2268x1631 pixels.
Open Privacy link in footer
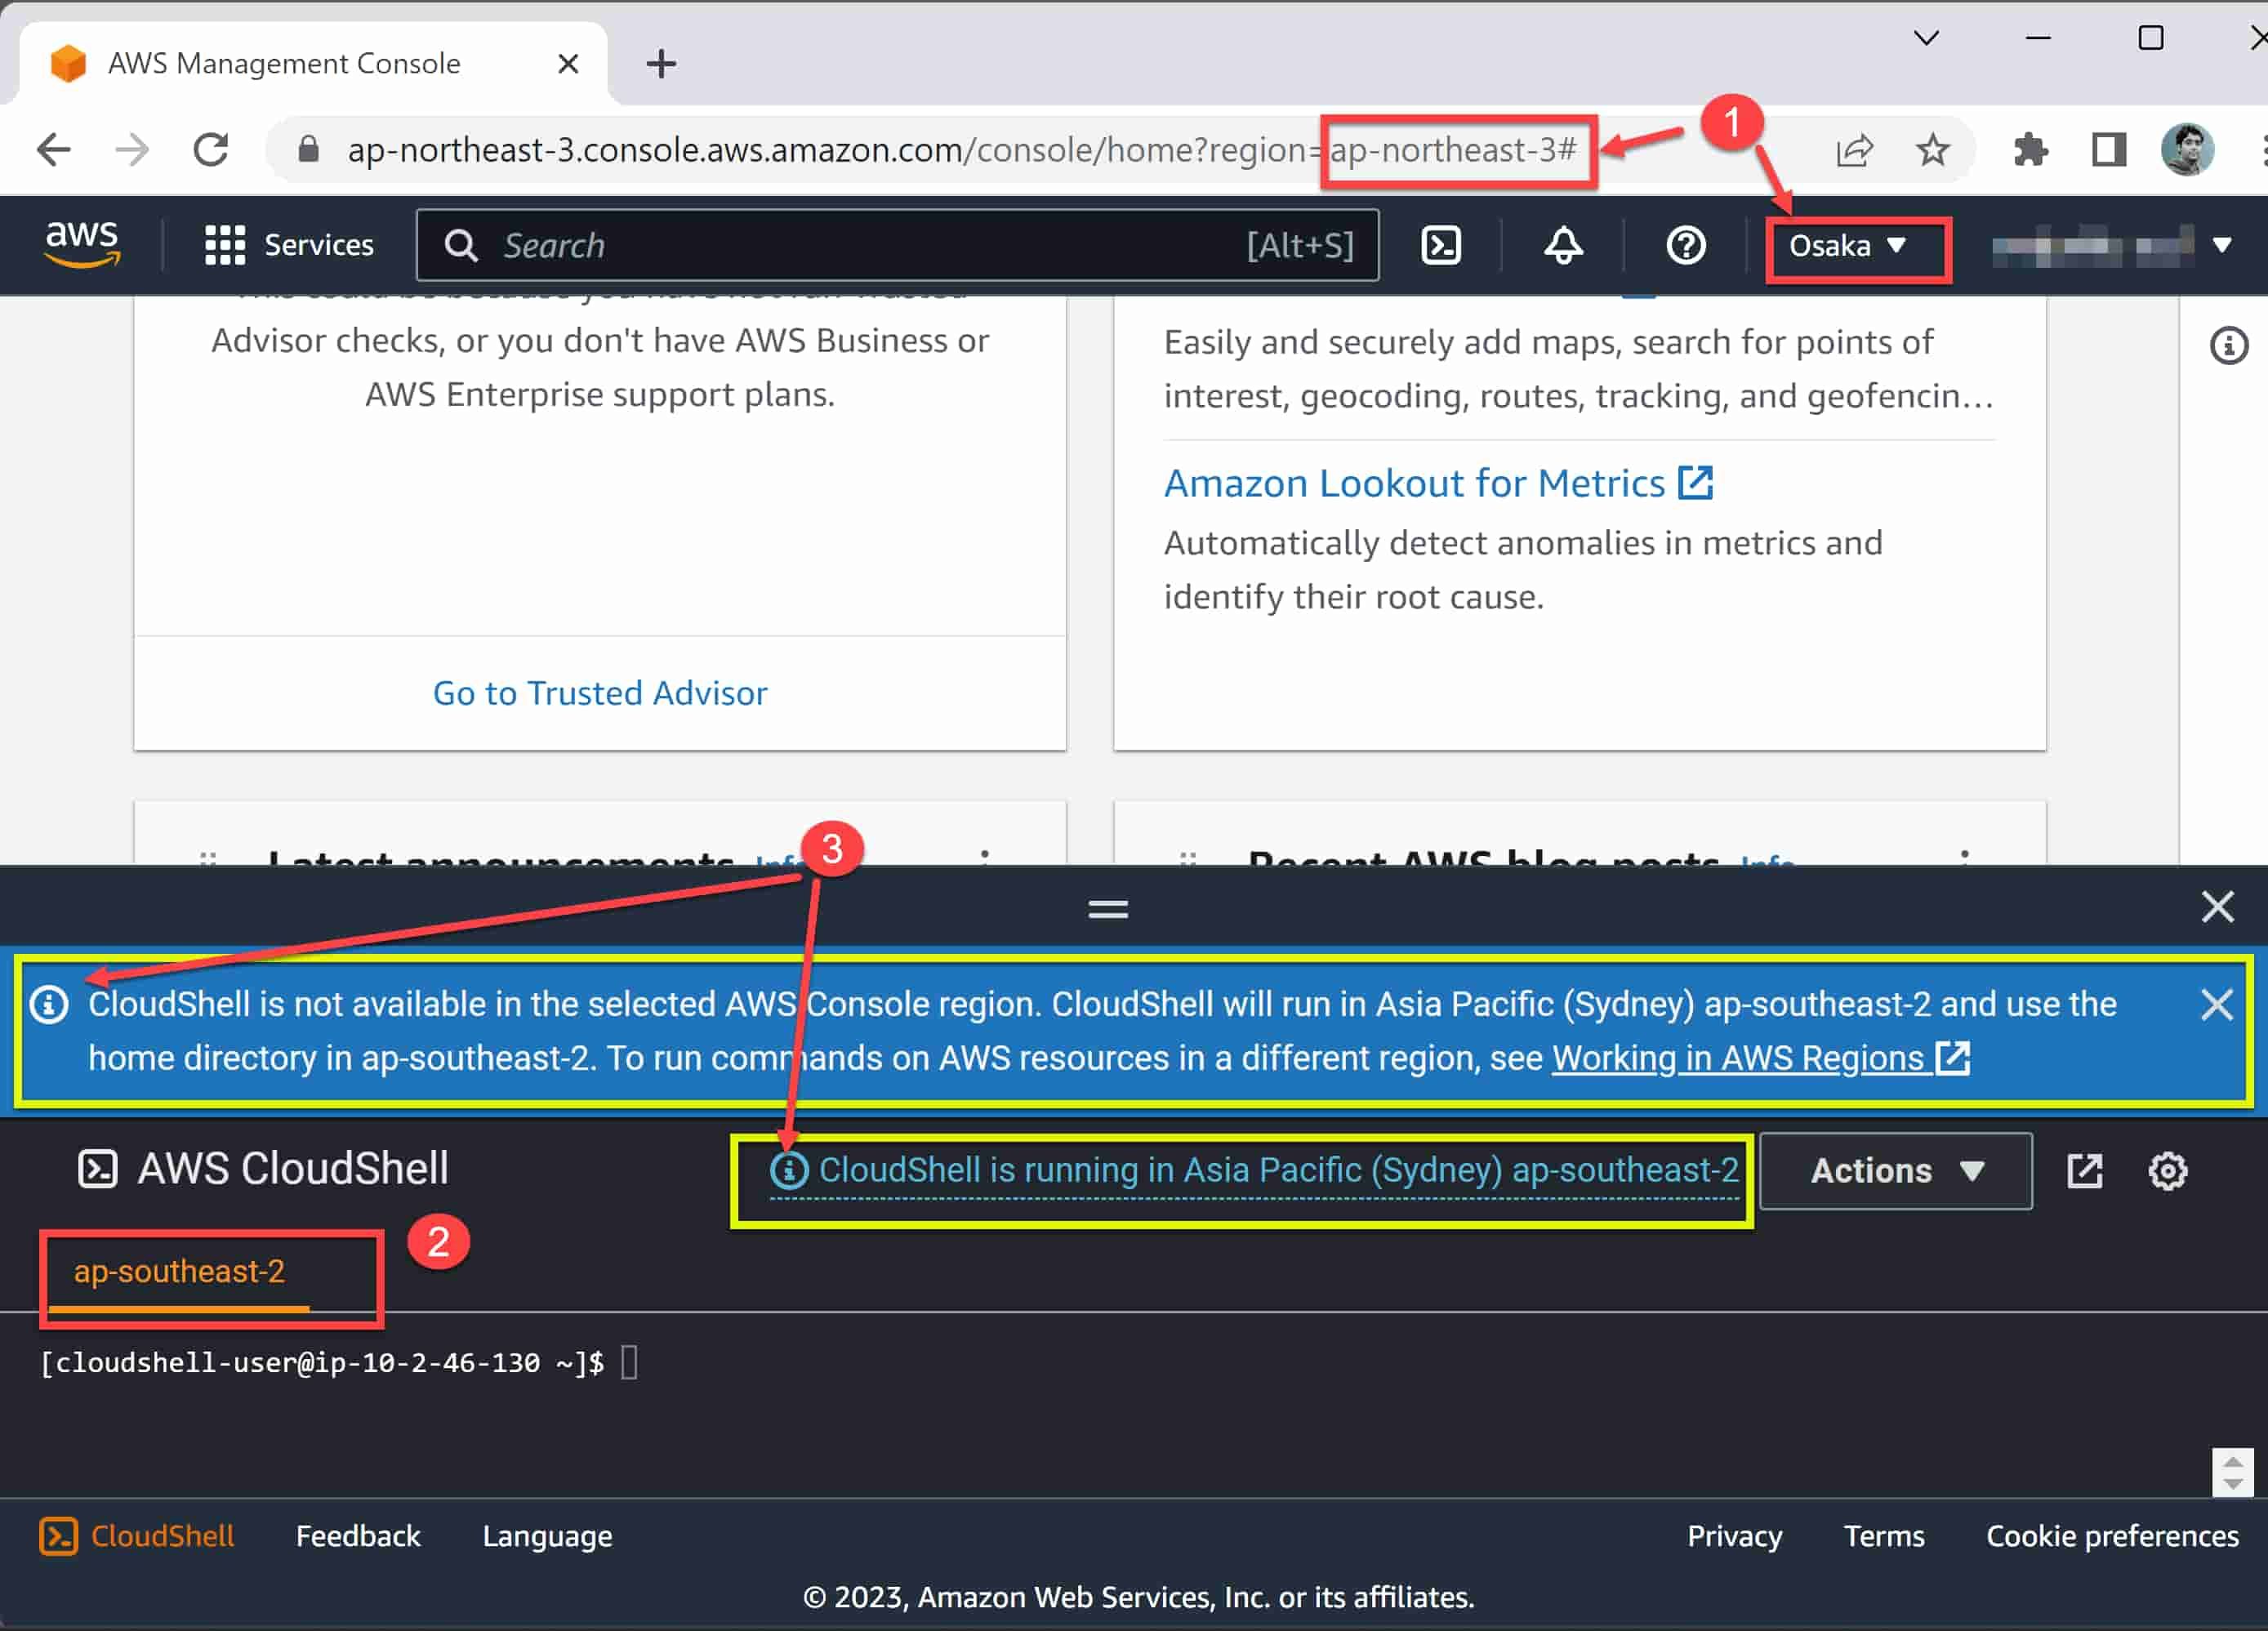pyautogui.click(x=1735, y=1536)
